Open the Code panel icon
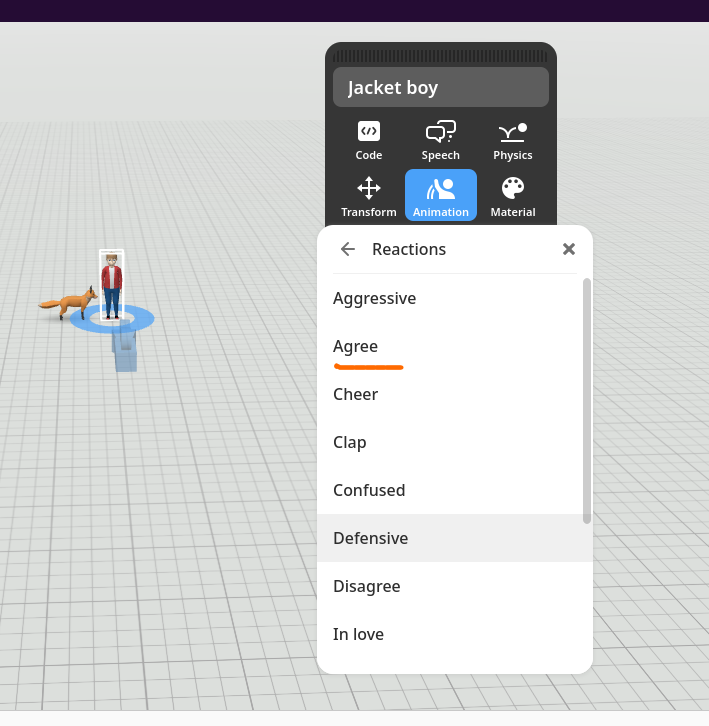The image size is (709, 726). click(369, 140)
